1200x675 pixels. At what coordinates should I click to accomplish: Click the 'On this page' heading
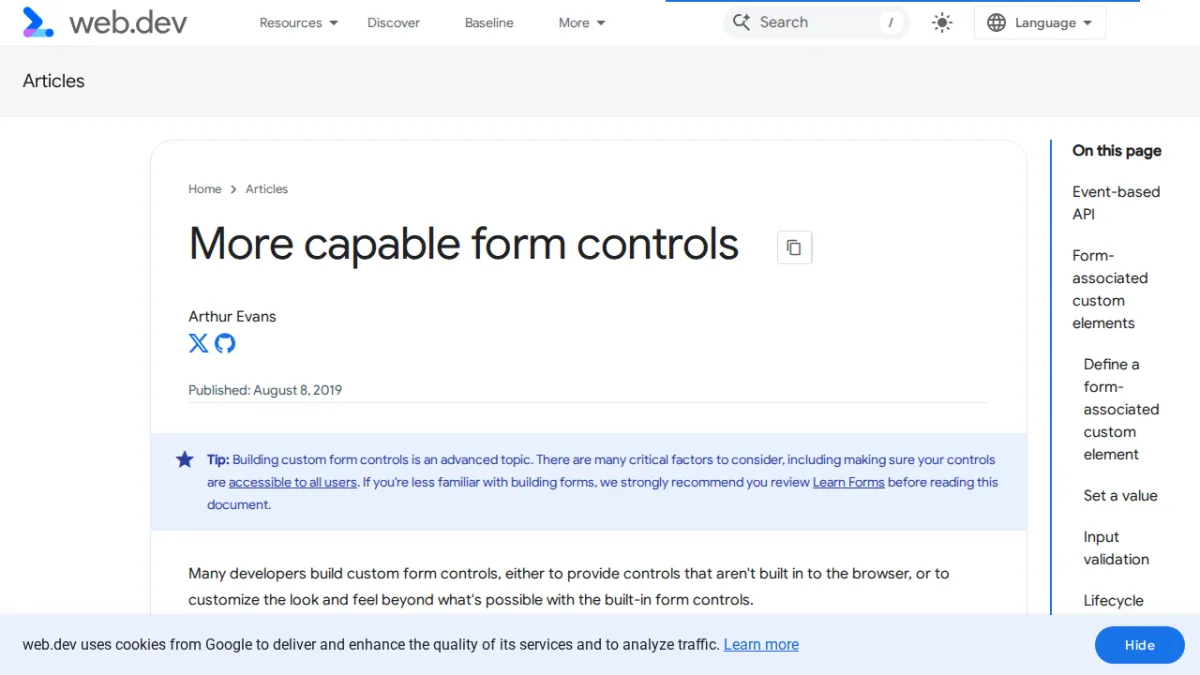[x=1117, y=151]
